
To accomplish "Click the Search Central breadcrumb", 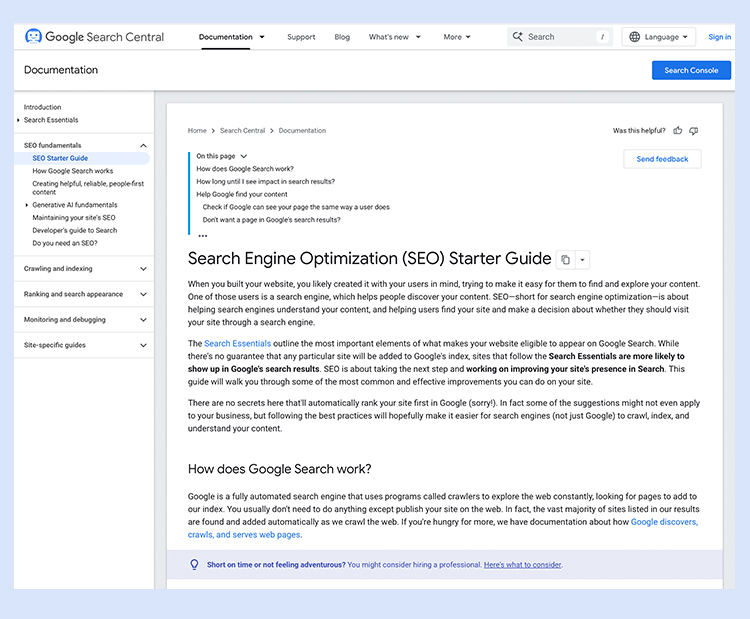I will tap(243, 131).
